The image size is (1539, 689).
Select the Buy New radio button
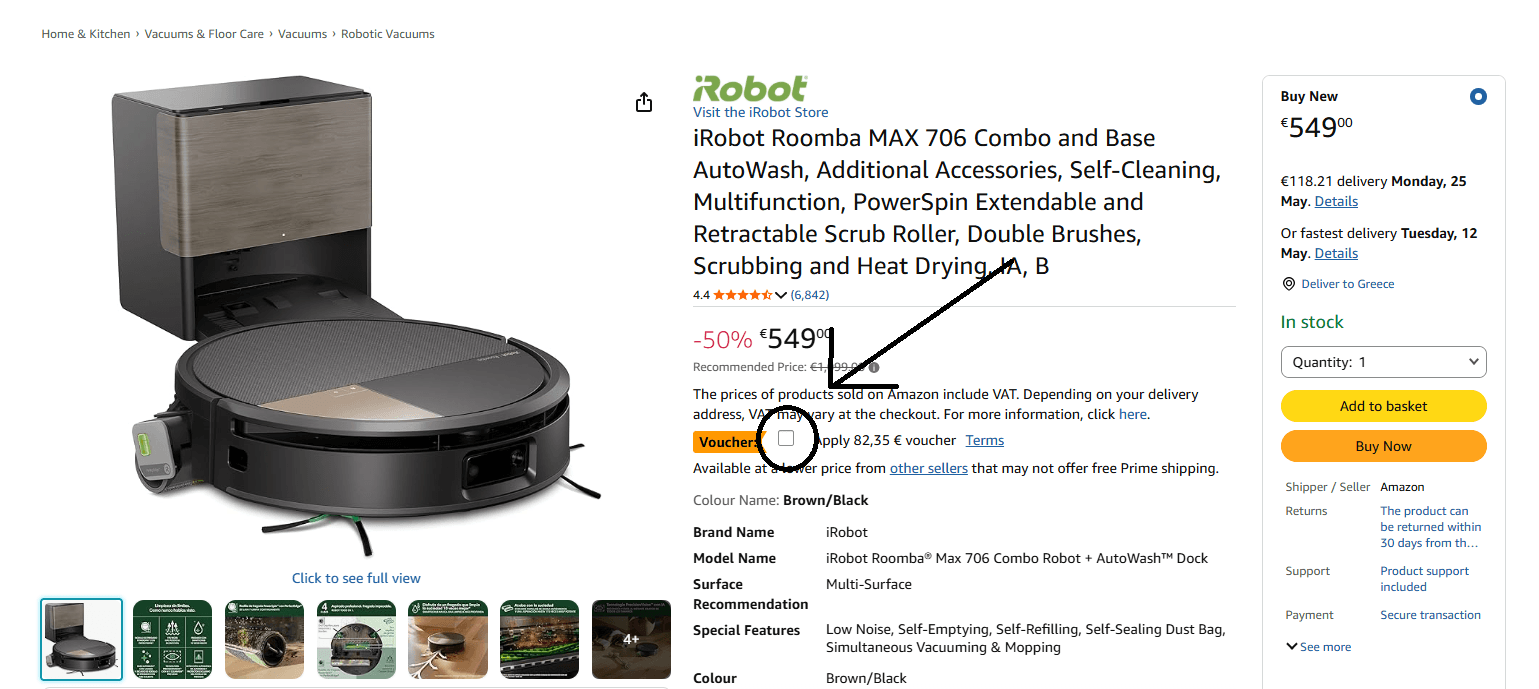click(x=1478, y=97)
